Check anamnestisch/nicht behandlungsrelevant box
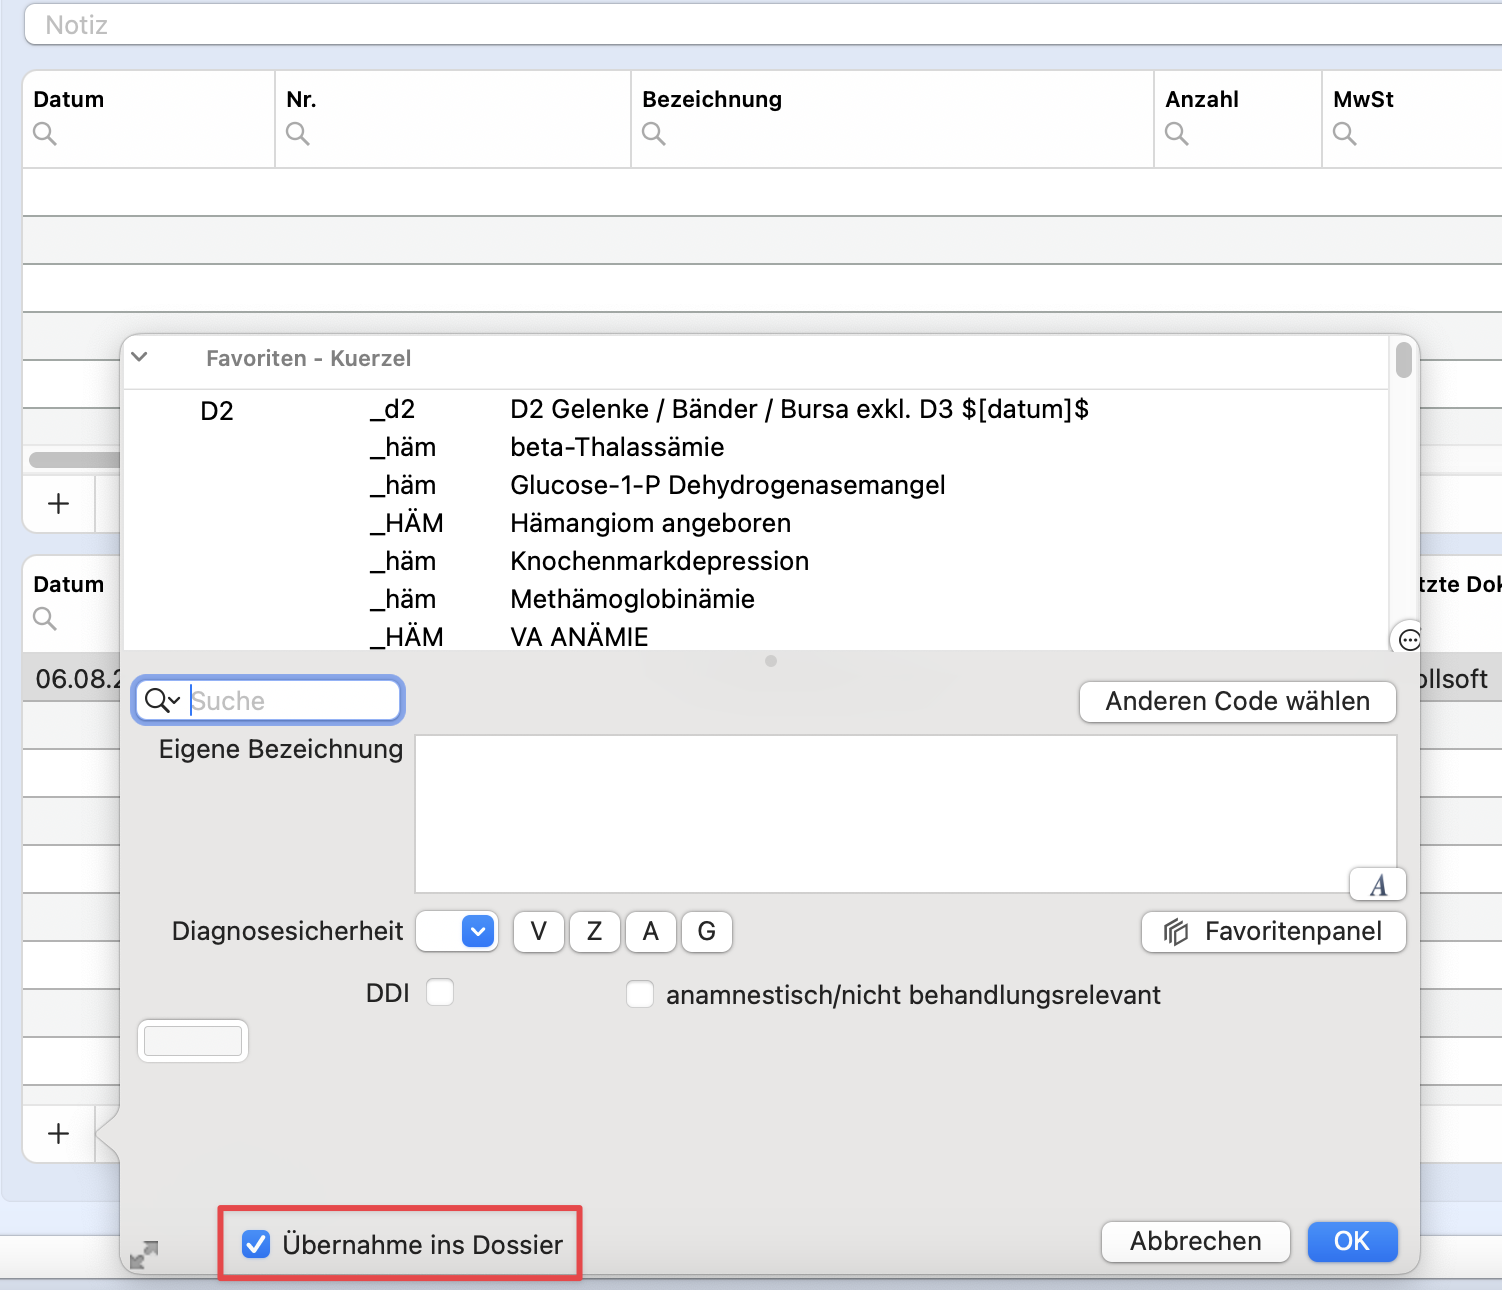Screen dimensions: 1502x1290 click(640, 995)
